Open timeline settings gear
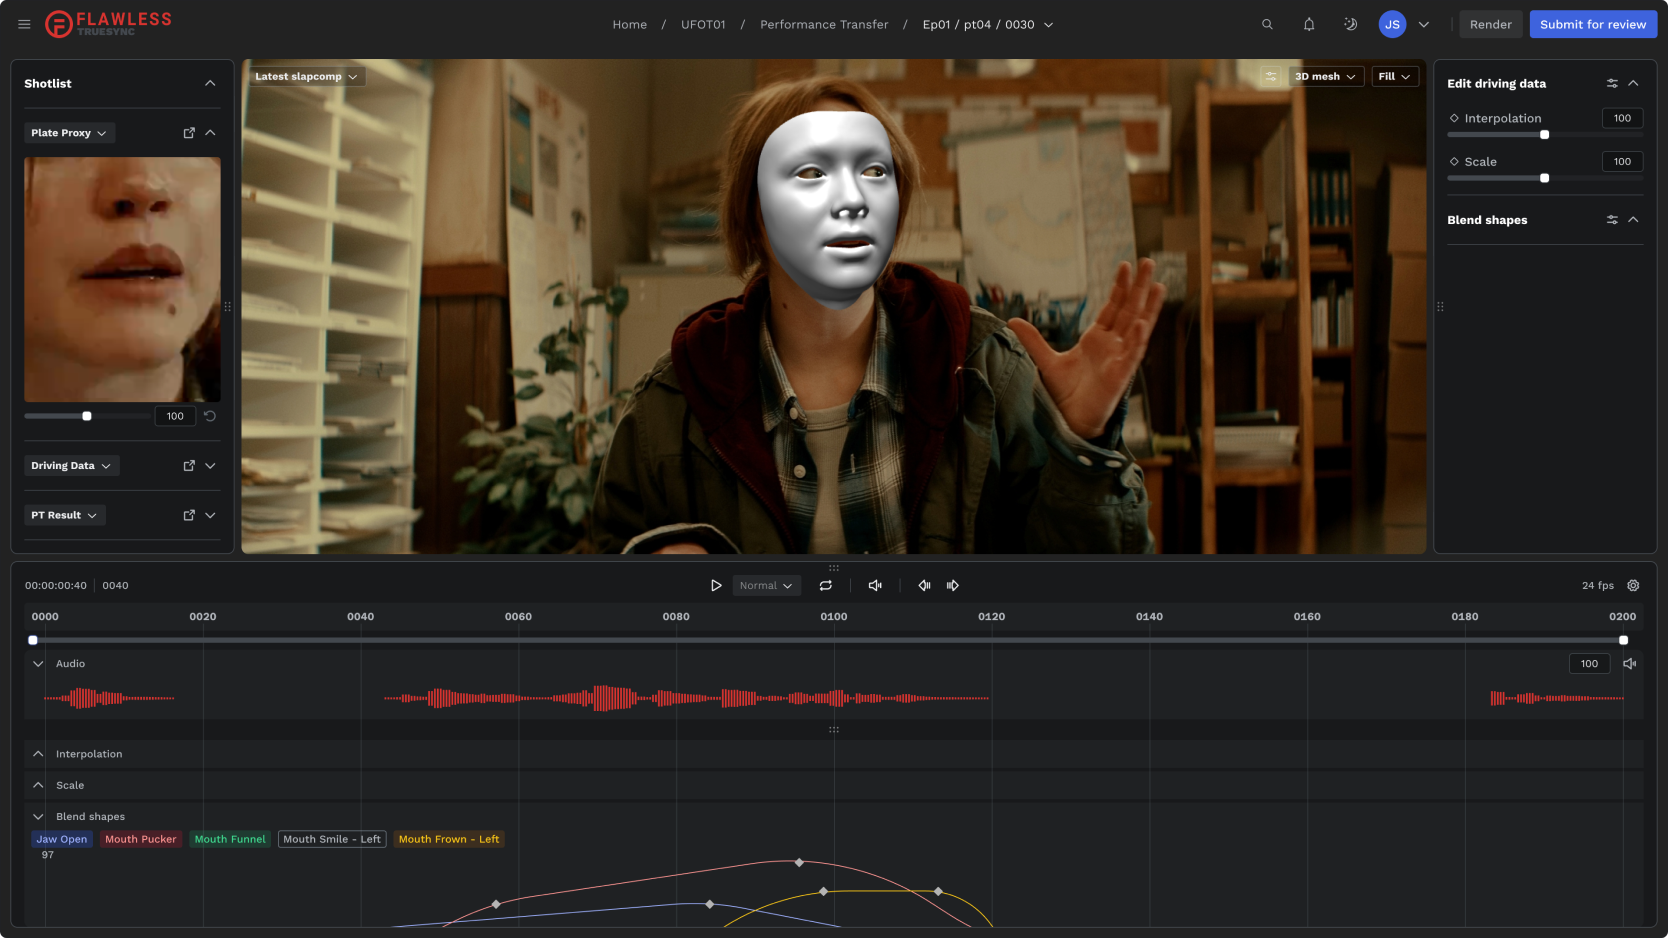Image resolution: width=1668 pixels, height=938 pixels. [1633, 586]
